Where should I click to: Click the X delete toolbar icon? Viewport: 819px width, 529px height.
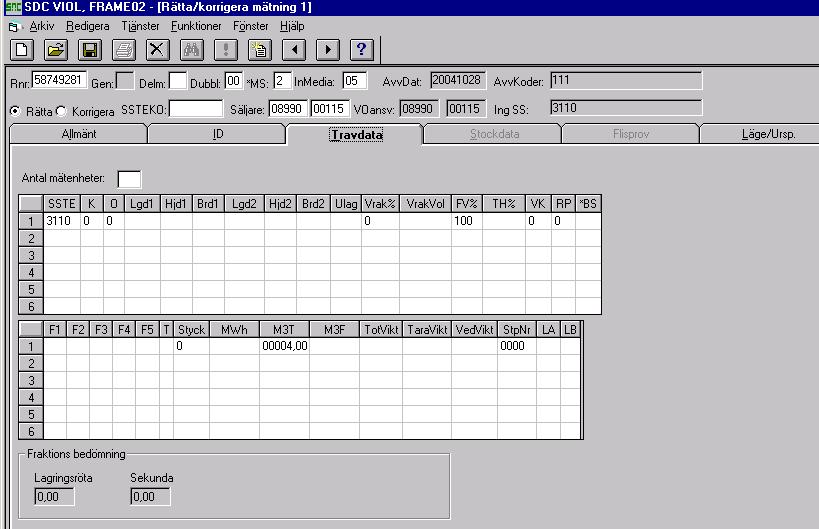tap(157, 50)
